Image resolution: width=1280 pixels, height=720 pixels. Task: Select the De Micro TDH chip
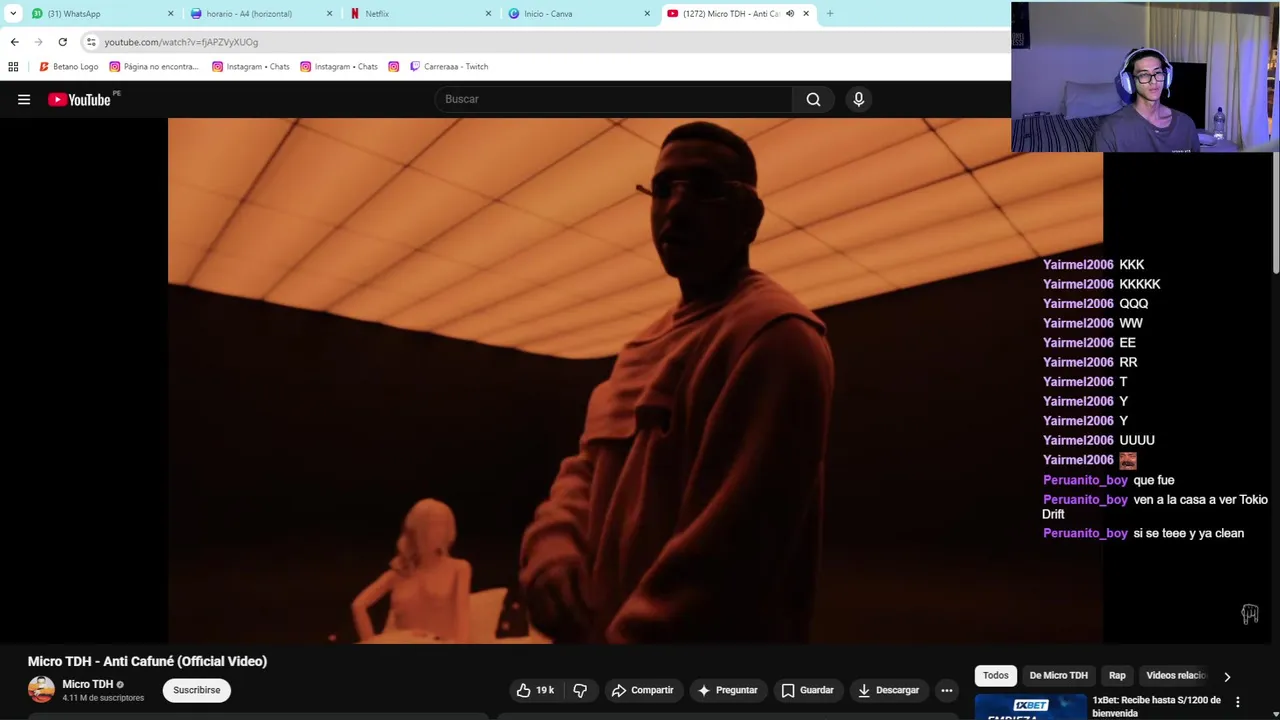1058,675
